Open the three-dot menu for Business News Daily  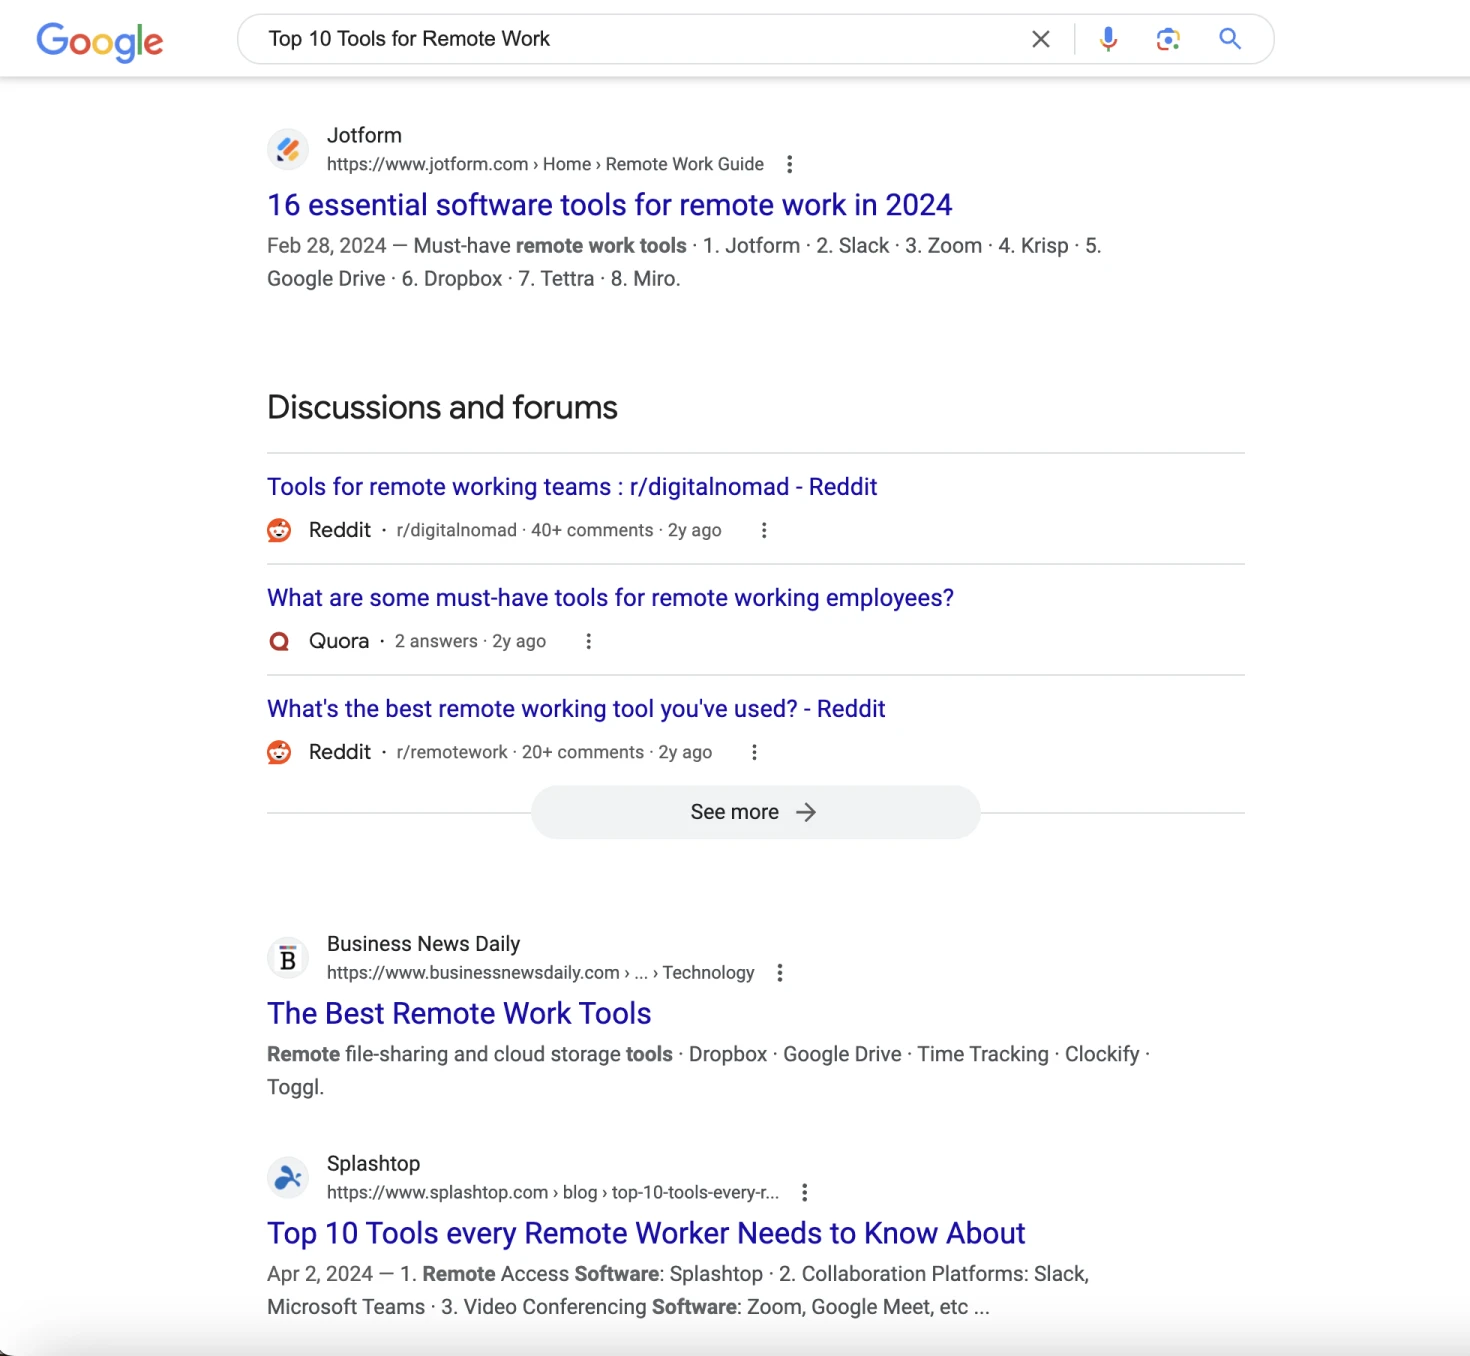(x=780, y=972)
